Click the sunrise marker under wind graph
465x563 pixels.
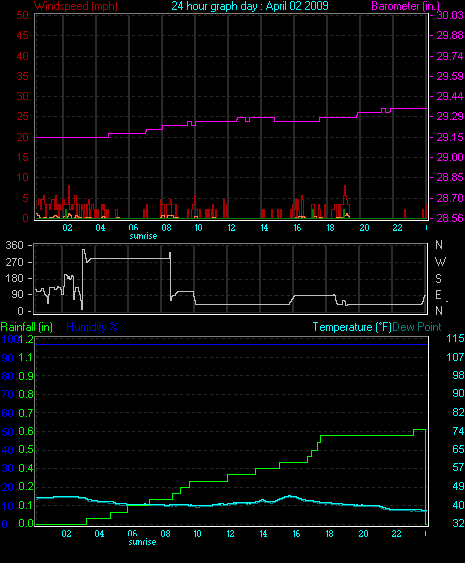pyautogui.click(x=143, y=236)
